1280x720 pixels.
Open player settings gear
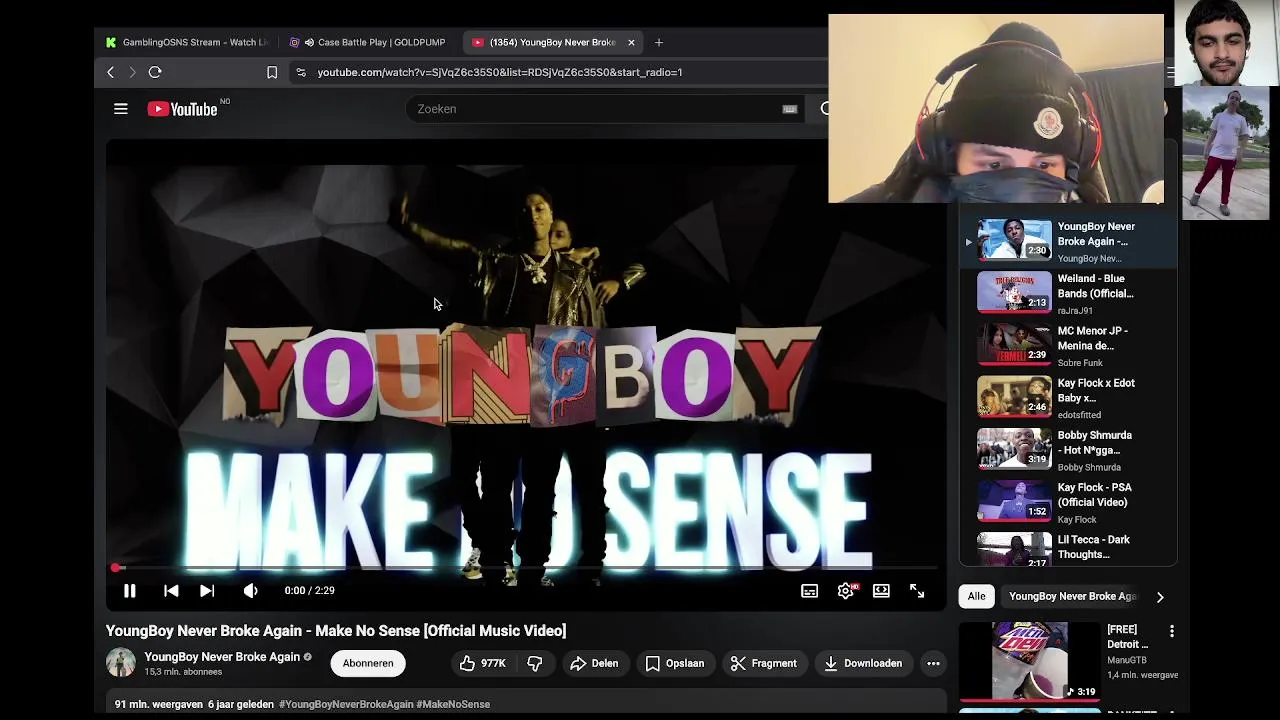click(846, 591)
